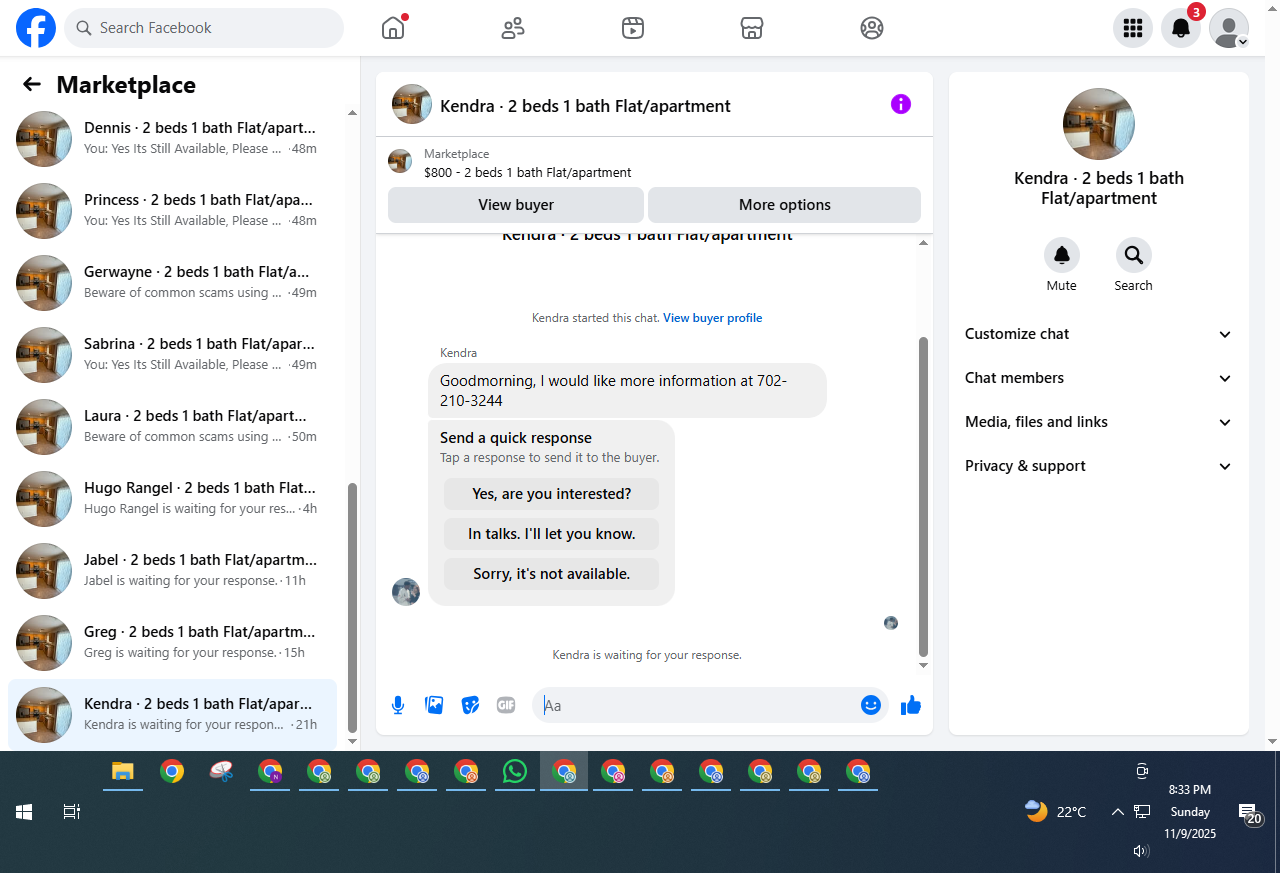Screen dimensions: 1280x873
Task: Open Princess conversation in the list
Action: coord(172,211)
